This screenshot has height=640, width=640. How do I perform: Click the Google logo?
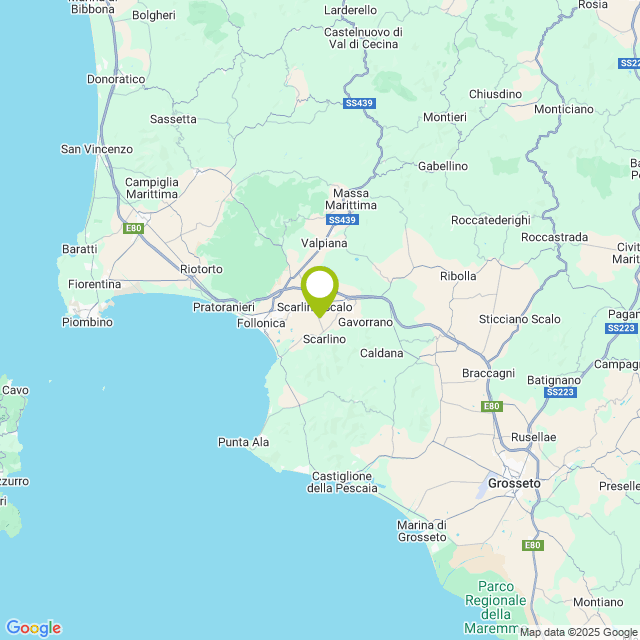coord(34,628)
